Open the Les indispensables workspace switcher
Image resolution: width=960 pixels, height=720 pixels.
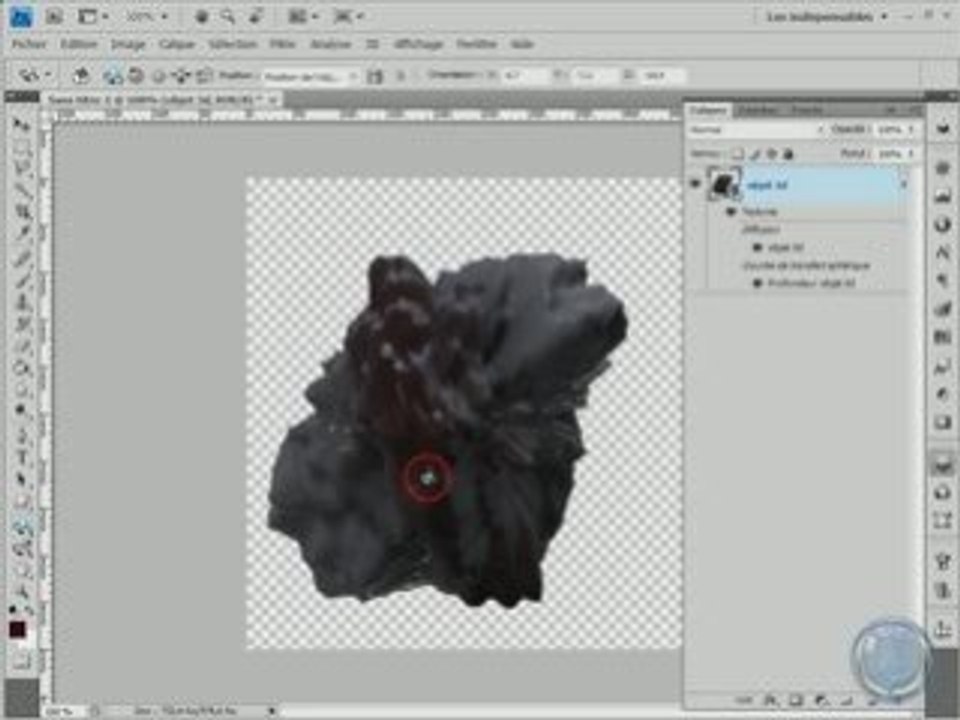(x=827, y=17)
